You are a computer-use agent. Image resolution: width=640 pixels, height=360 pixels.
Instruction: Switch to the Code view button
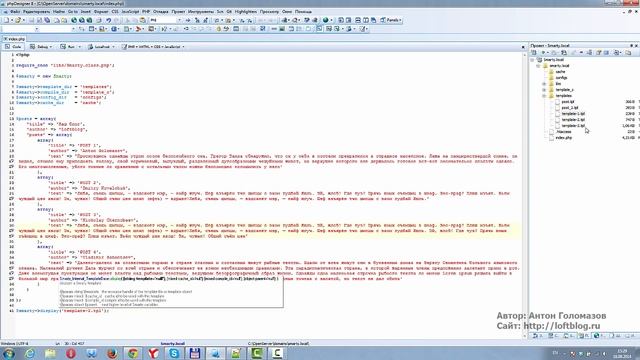13,47
